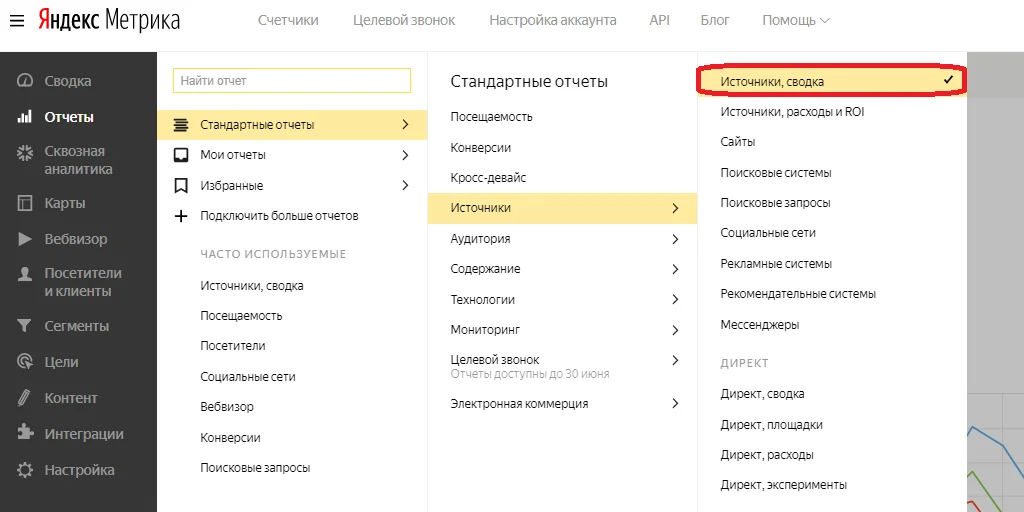Open frequently used Посетители link
1024x512 pixels.
232,346
